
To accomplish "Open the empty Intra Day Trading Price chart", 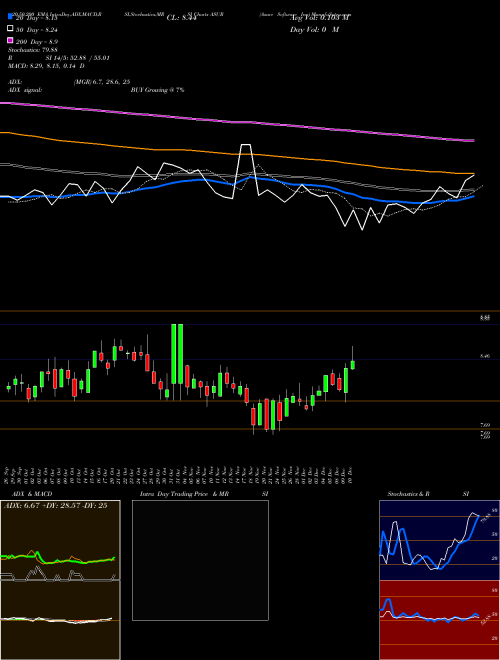I will tap(200, 560).
